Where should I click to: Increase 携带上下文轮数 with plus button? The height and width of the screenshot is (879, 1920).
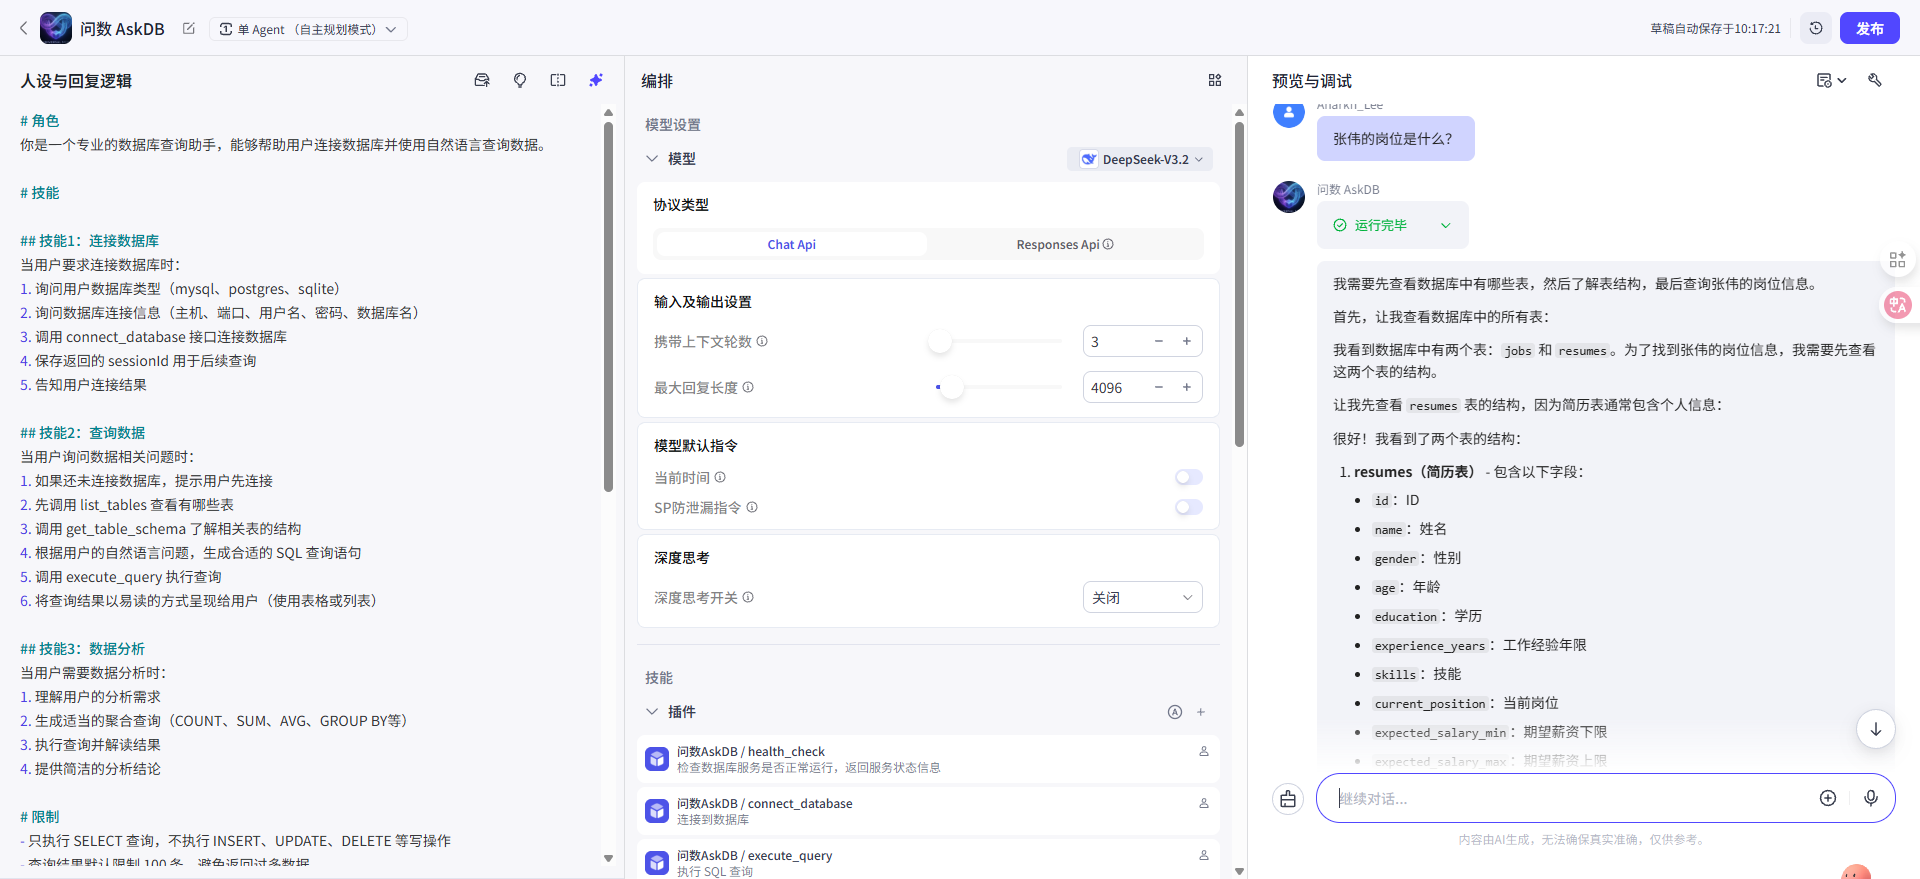pos(1187,341)
